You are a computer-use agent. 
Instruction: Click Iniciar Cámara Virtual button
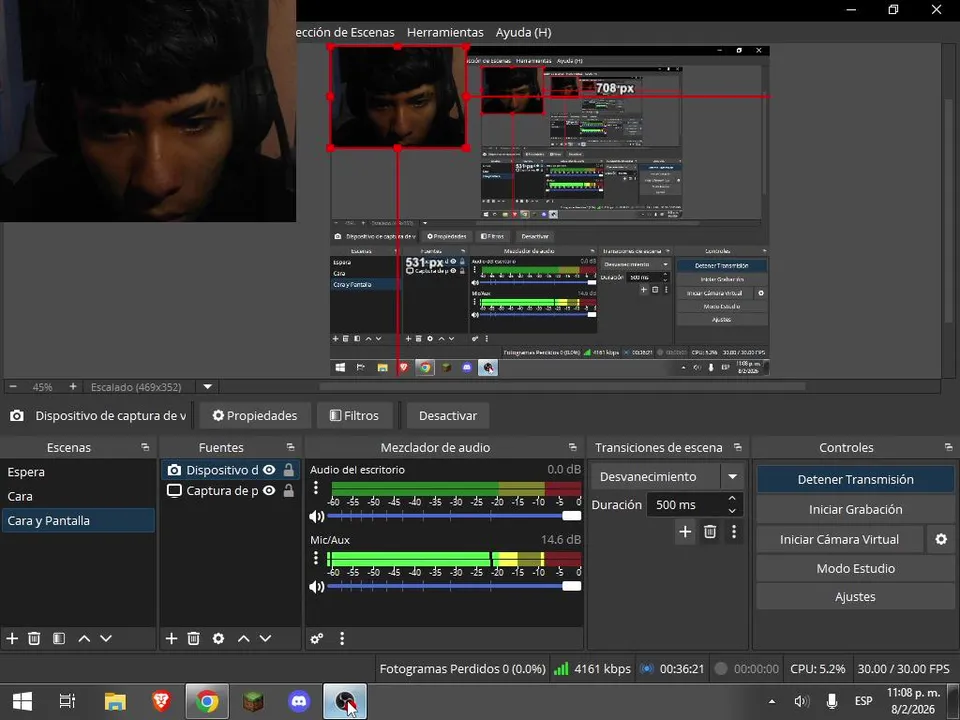pos(839,539)
